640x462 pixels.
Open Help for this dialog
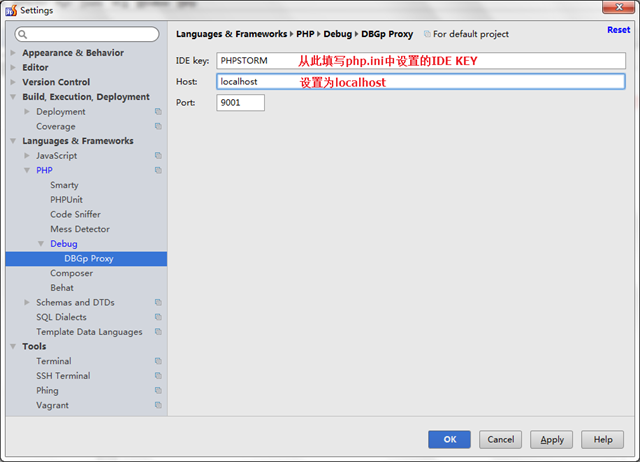[602, 440]
